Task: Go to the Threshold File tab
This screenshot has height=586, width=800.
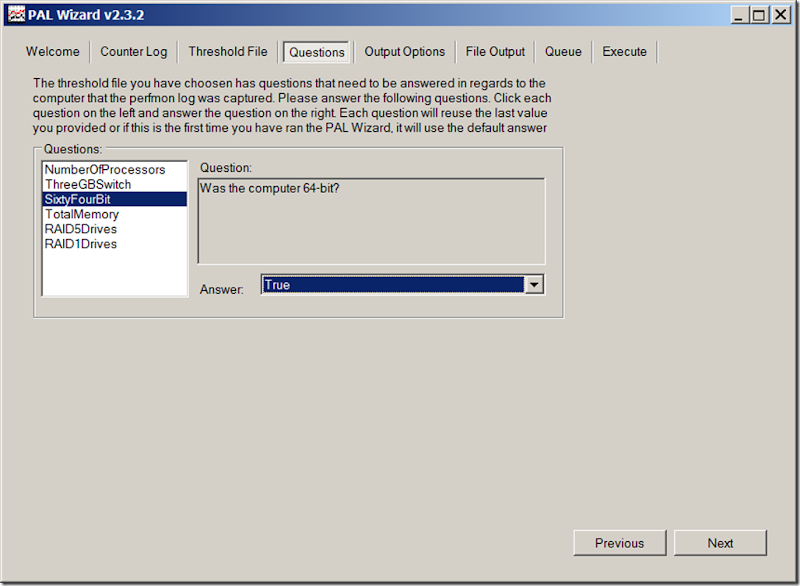Action: tap(228, 52)
